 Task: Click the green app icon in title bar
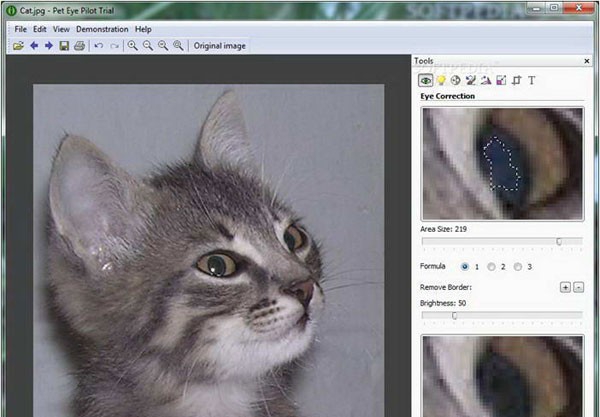[x=11, y=11]
